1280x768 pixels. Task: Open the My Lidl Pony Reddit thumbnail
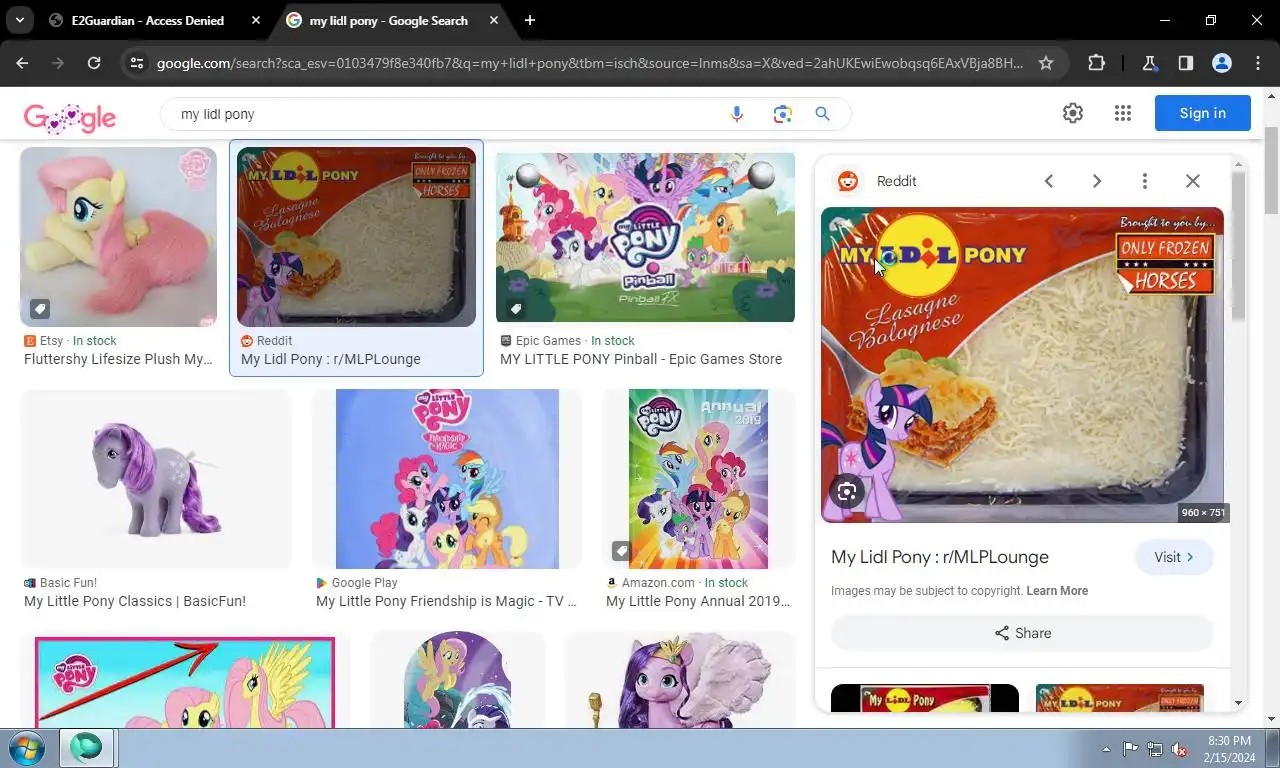coord(356,237)
